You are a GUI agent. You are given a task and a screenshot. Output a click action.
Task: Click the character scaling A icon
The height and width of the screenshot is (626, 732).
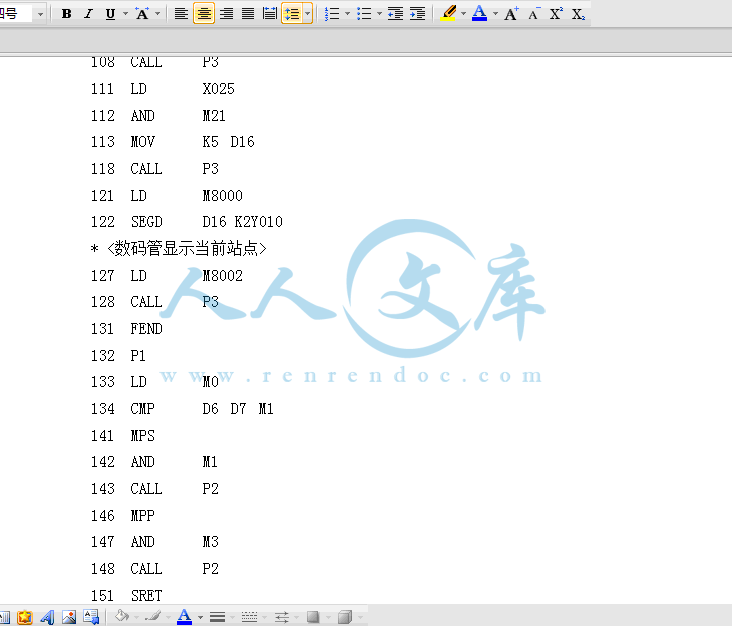(142, 14)
